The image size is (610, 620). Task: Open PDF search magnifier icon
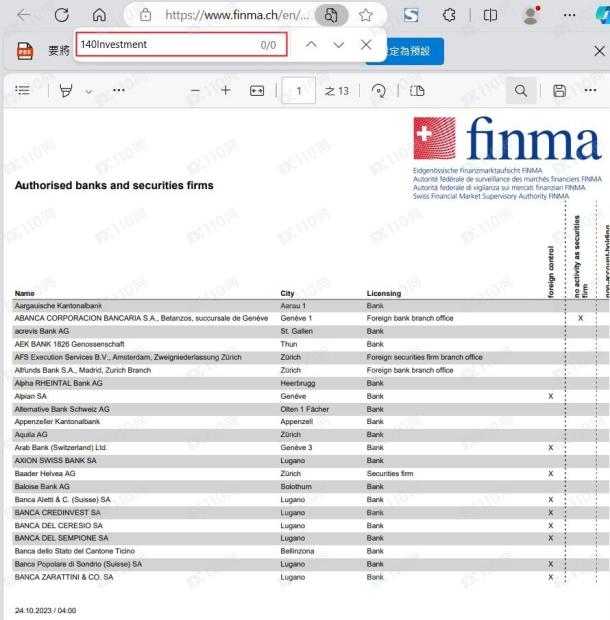pyautogui.click(x=521, y=91)
